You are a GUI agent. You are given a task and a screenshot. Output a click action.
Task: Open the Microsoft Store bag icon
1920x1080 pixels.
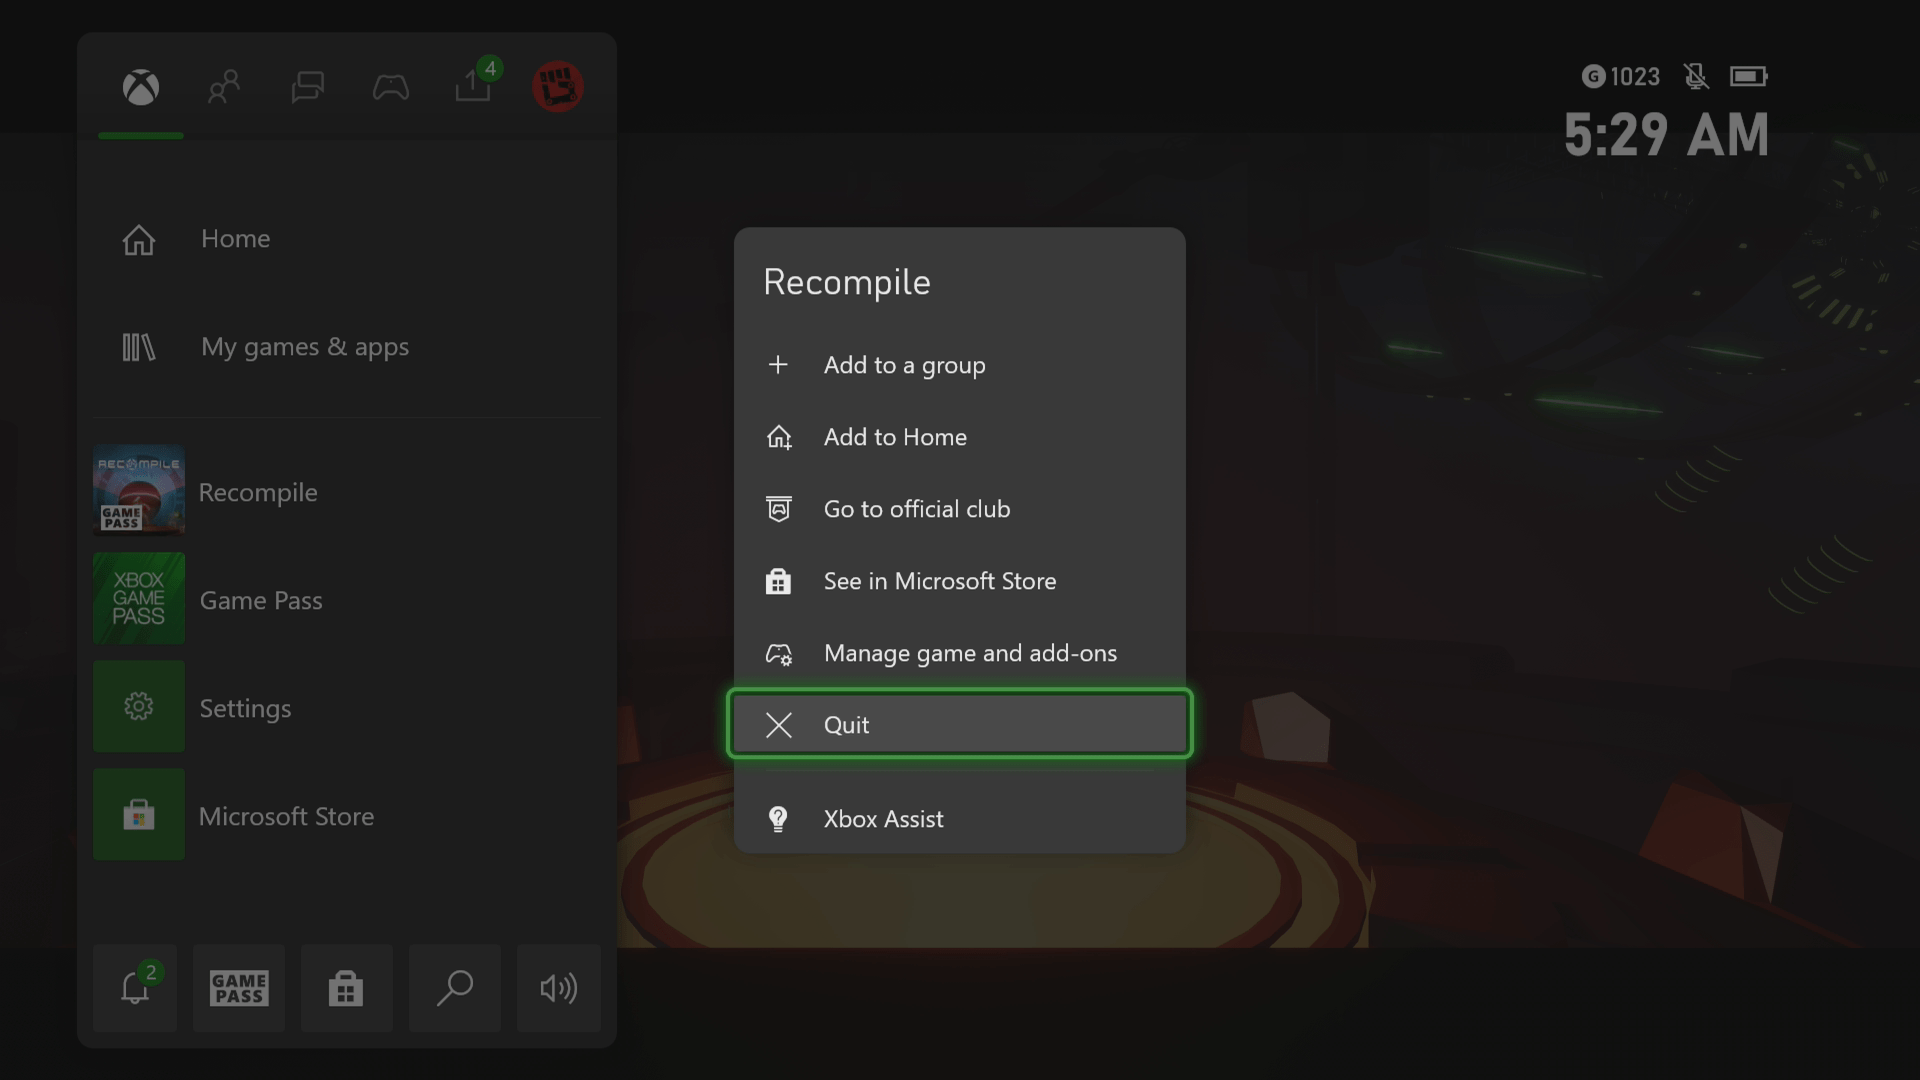346,988
